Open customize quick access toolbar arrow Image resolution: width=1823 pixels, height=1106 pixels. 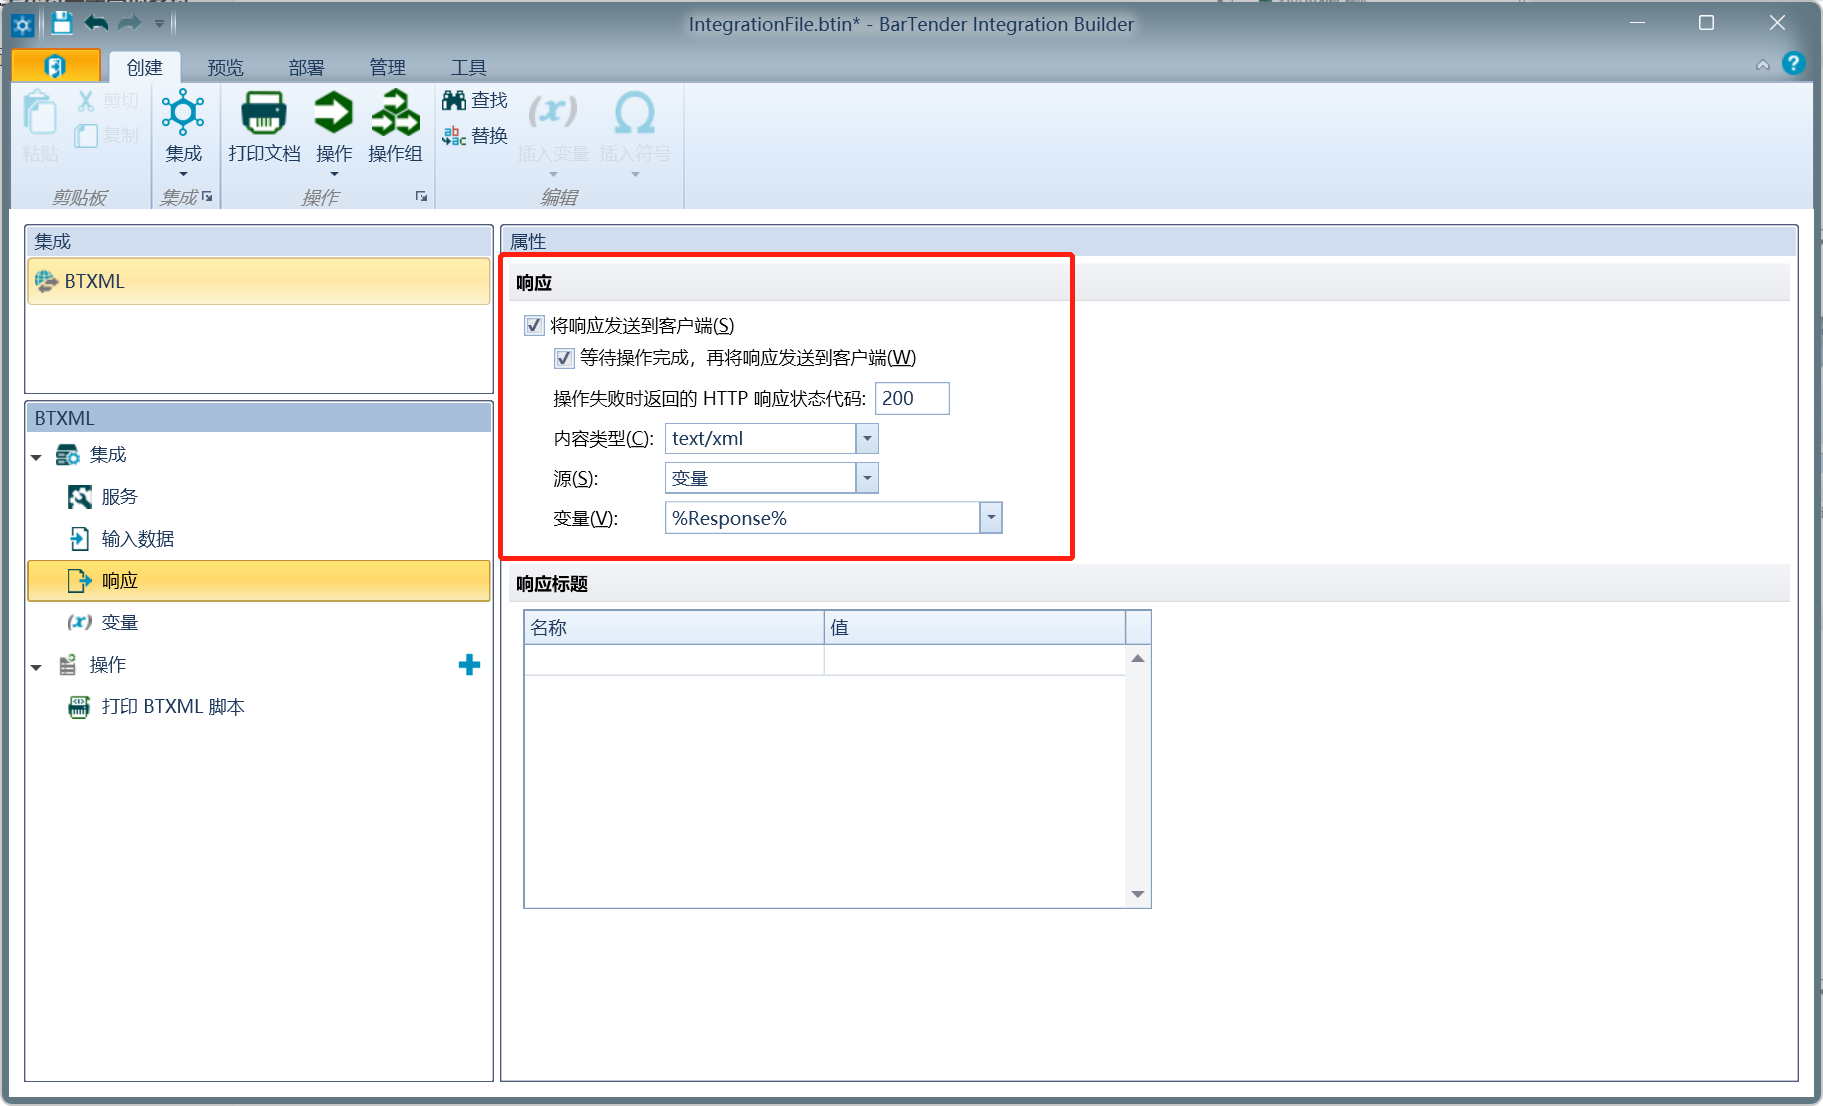(159, 23)
